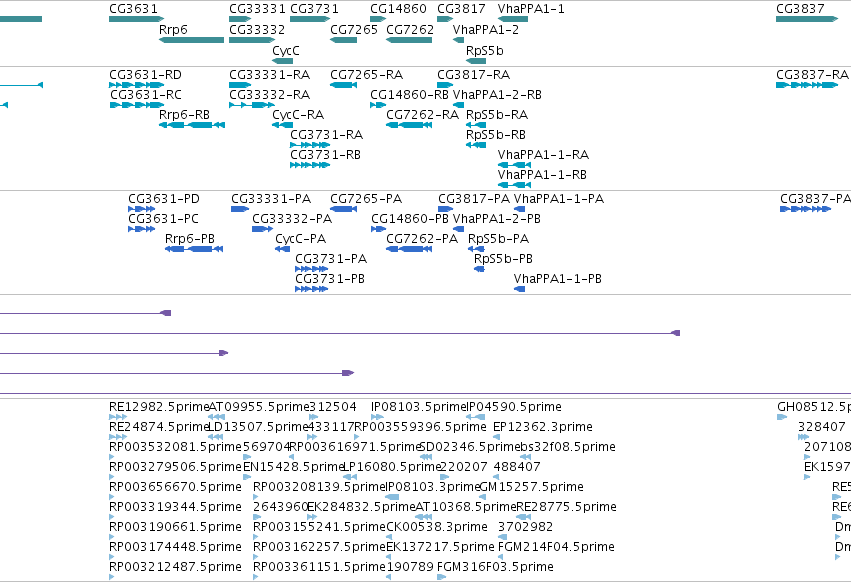Select EST 3702982
Screen dimensions: 851x582
tap(525, 527)
